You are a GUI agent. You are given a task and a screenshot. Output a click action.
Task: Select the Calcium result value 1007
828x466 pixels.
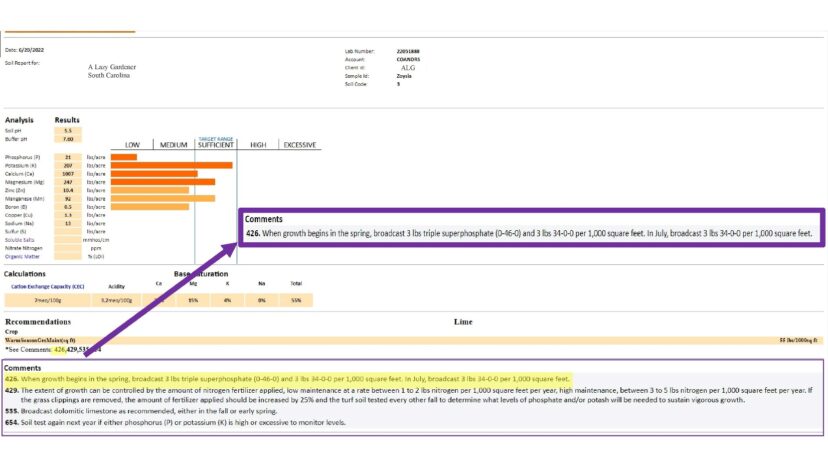pos(68,174)
